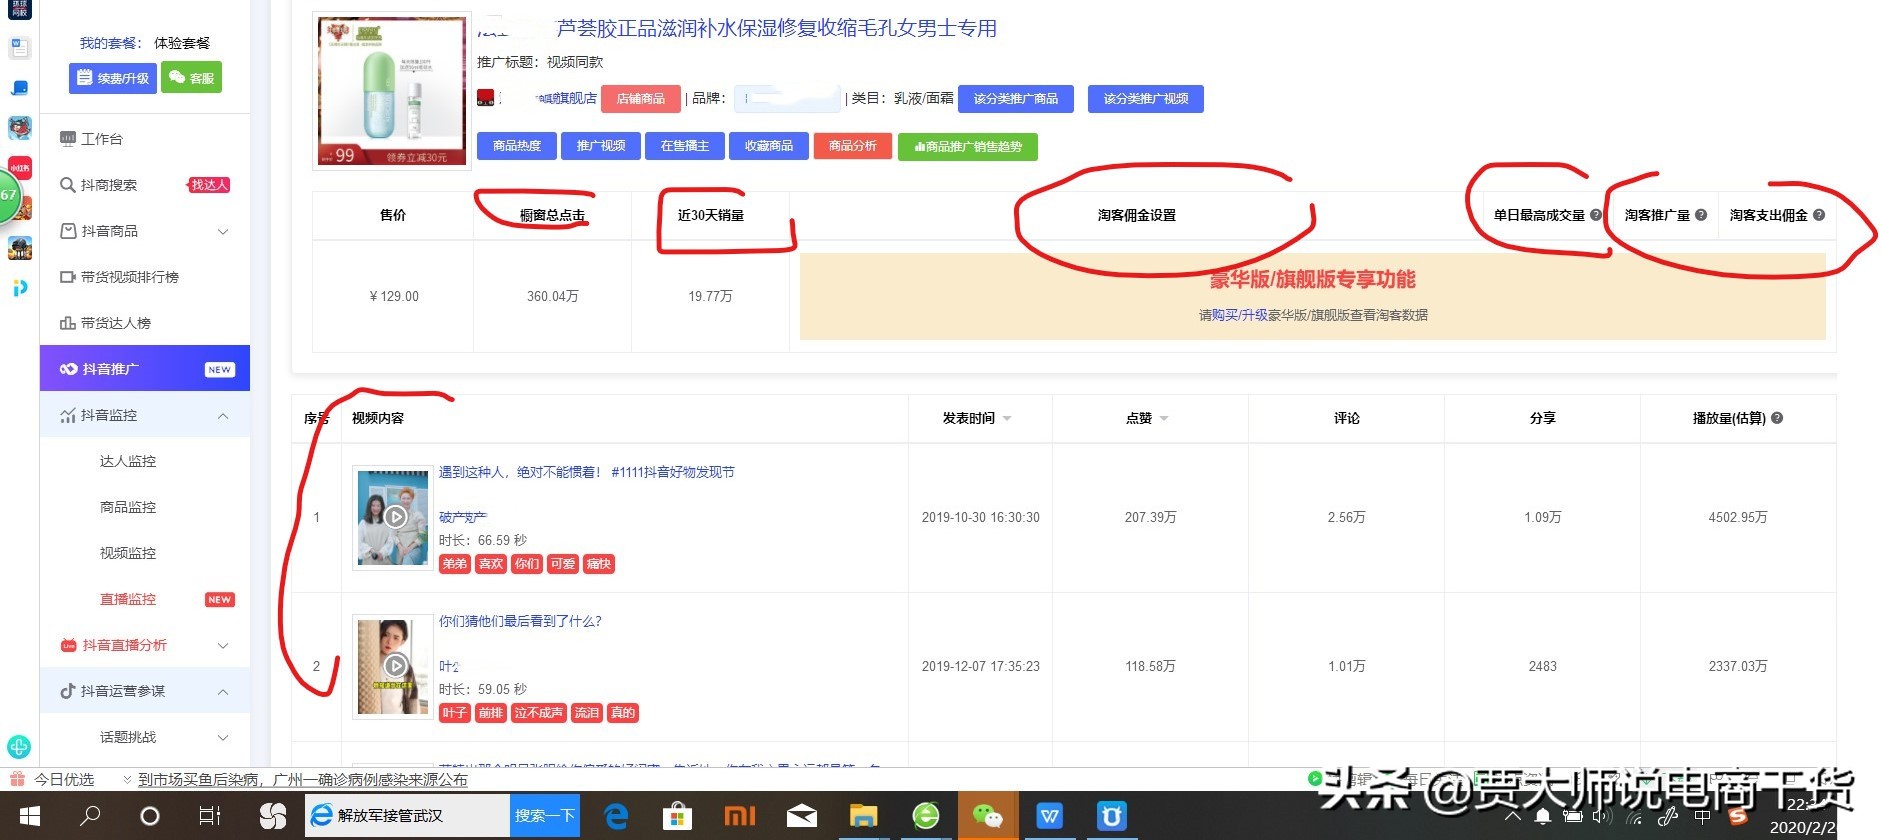Click help icon beside 淘客推广量
Viewport: 1881px width, 840px height.
click(x=1701, y=215)
